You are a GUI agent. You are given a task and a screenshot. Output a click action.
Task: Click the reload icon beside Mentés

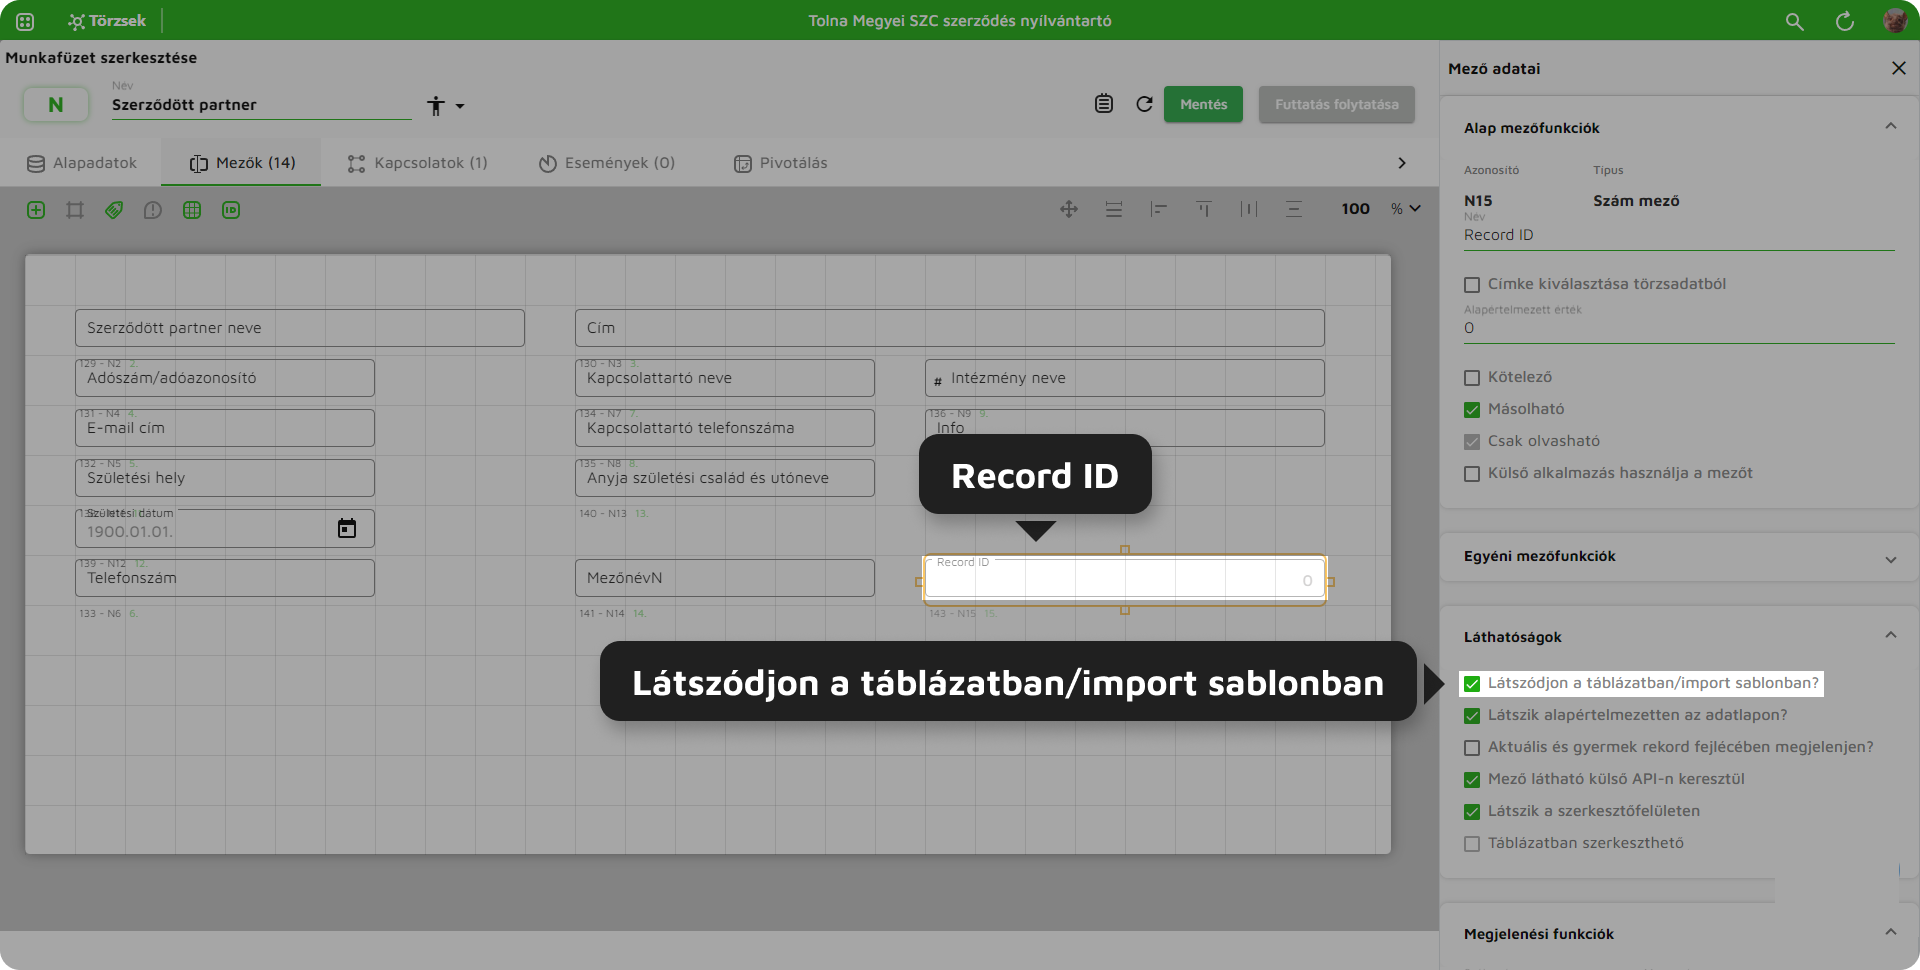click(x=1145, y=104)
